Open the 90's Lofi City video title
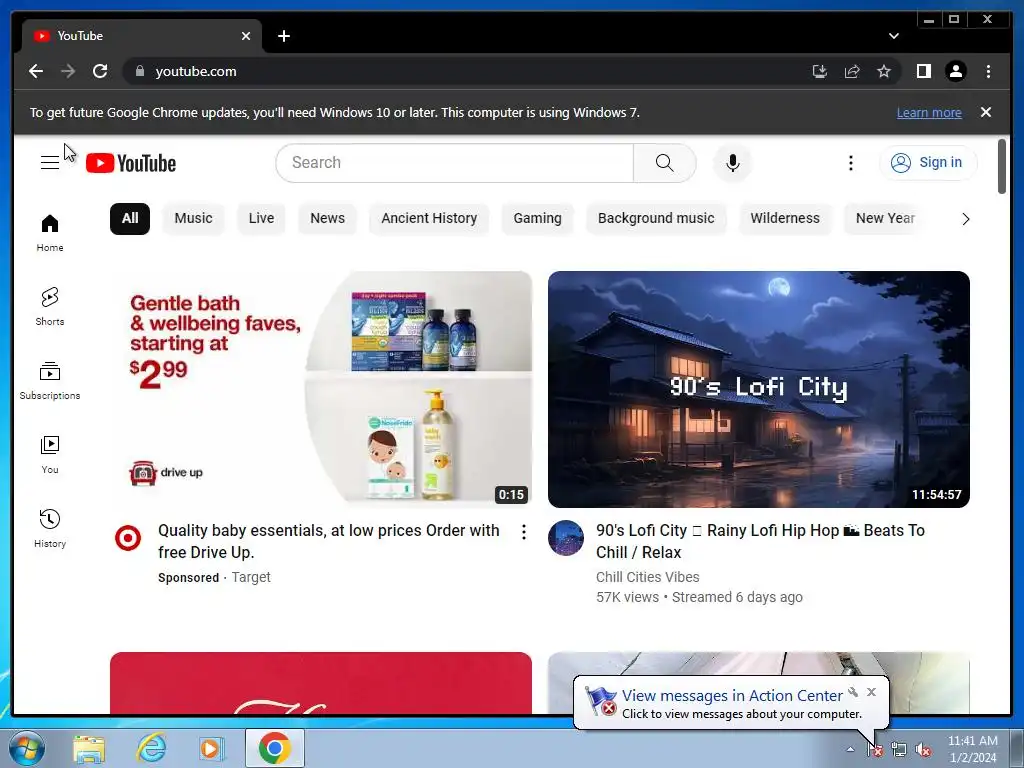 click(760, 541)
